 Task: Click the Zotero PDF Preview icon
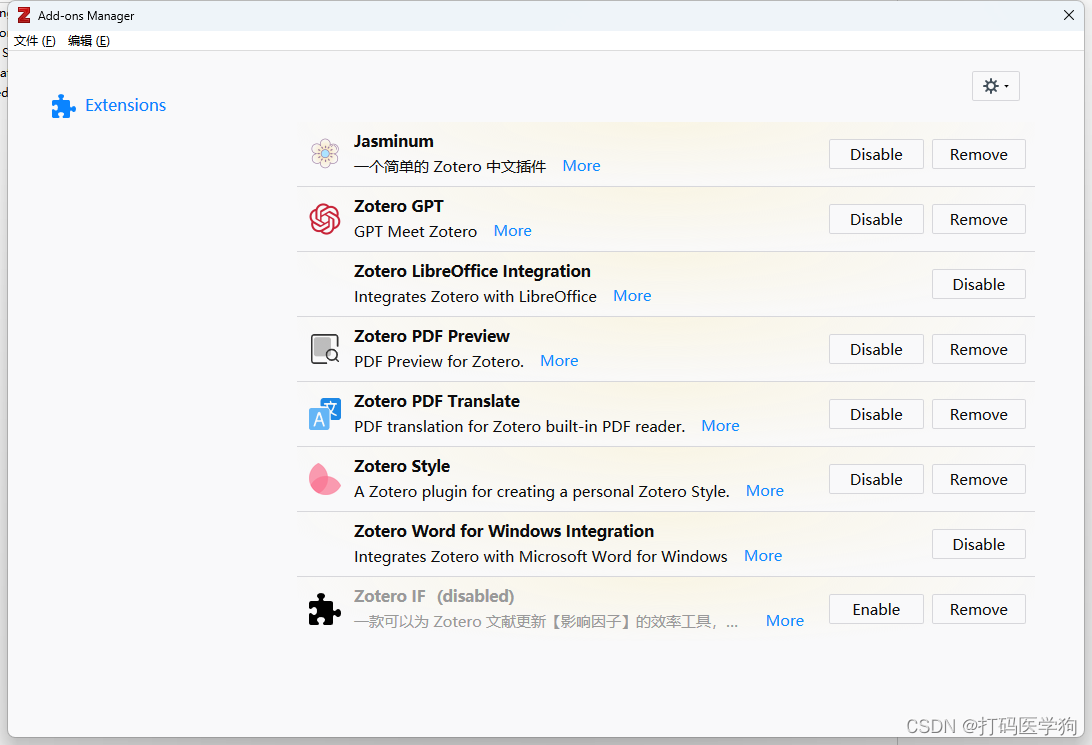click(x=325, y=349)
